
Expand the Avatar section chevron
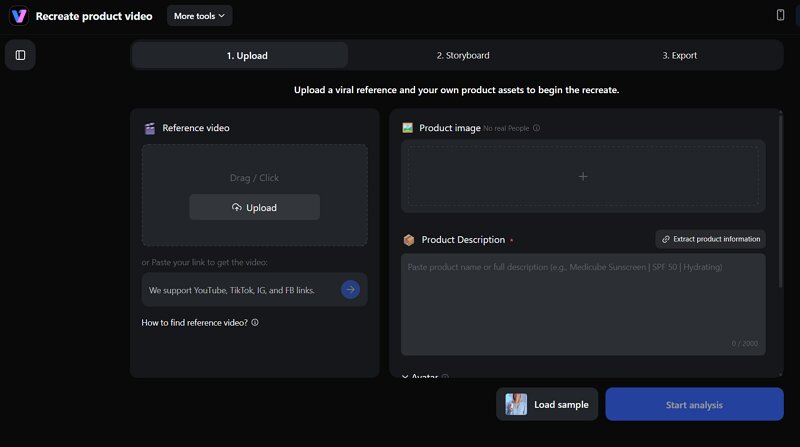coord(405,377)
